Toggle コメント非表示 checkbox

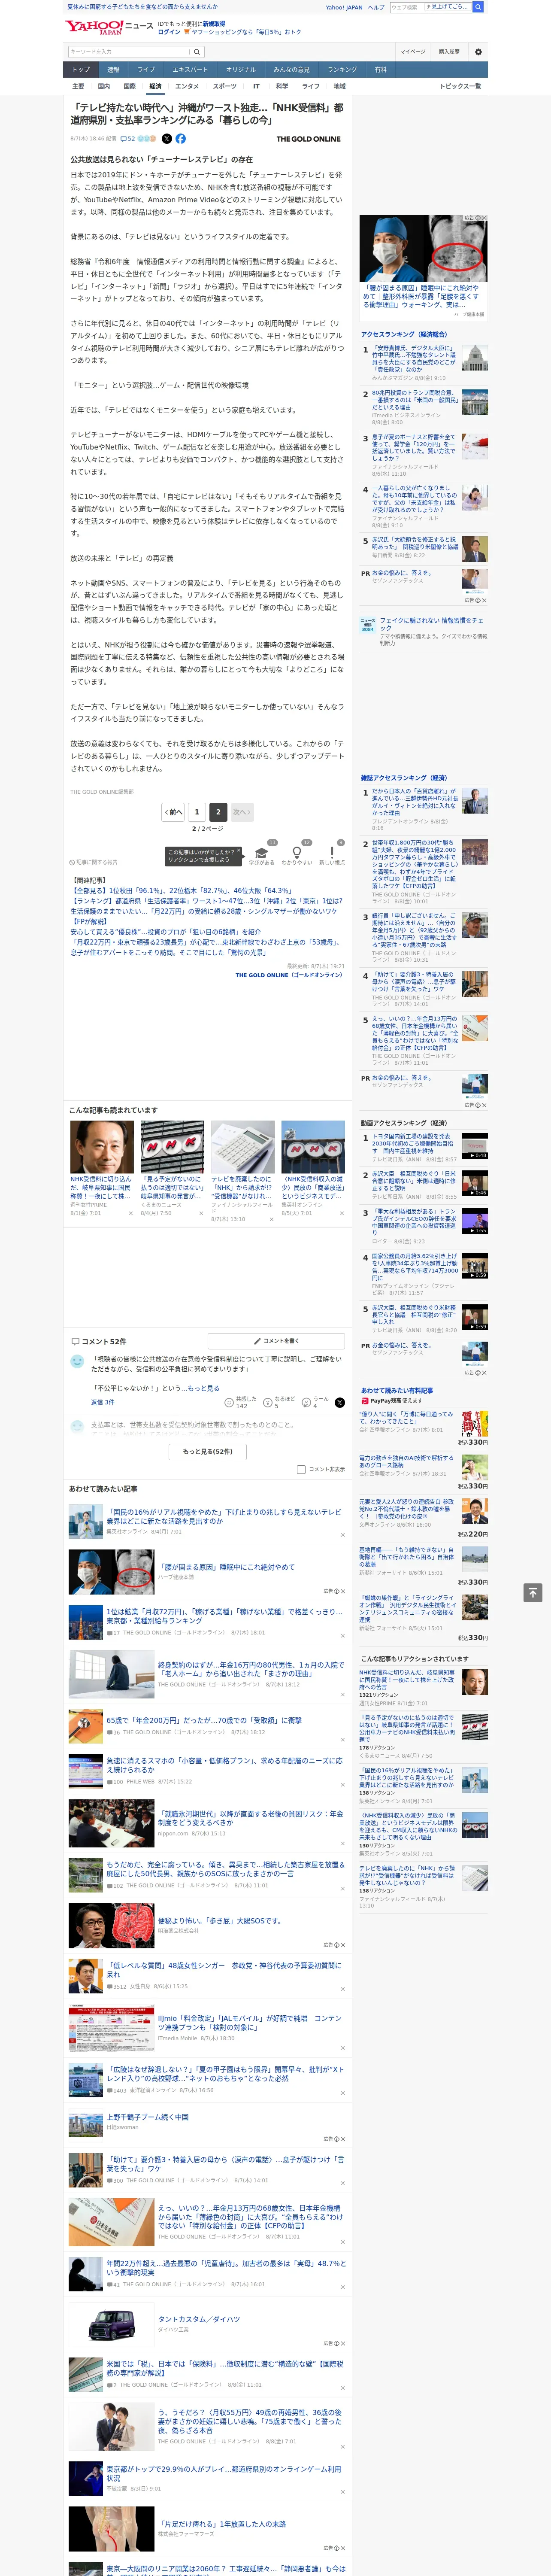(x=301, y=1469)
